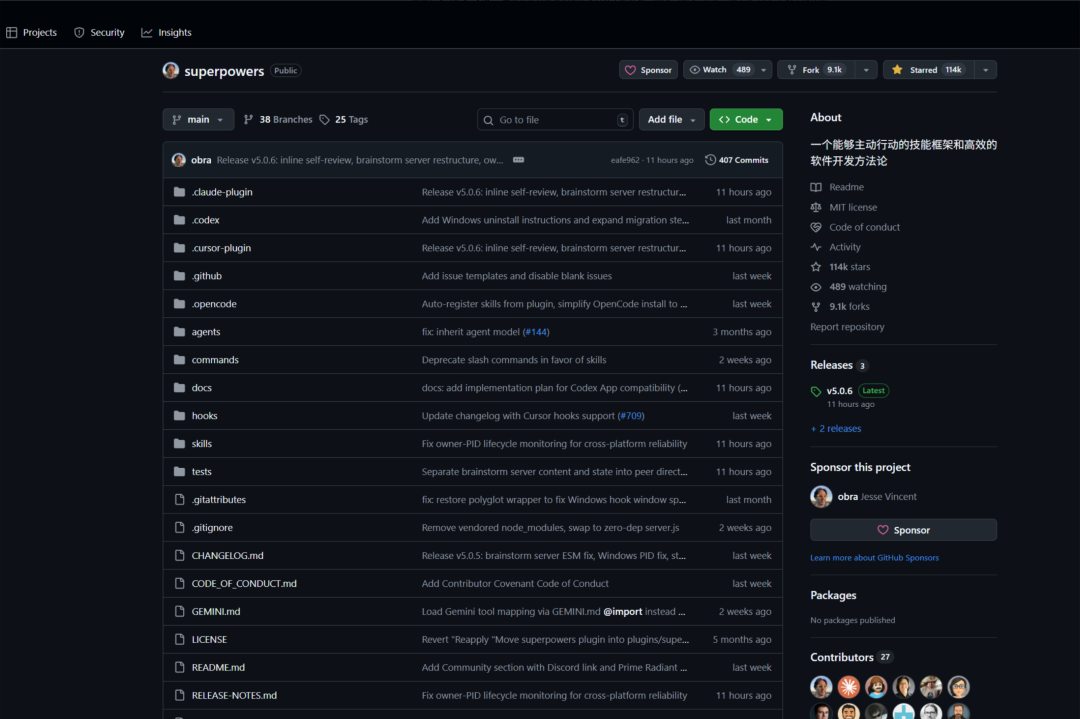Click Report repository link

point(847,326)
